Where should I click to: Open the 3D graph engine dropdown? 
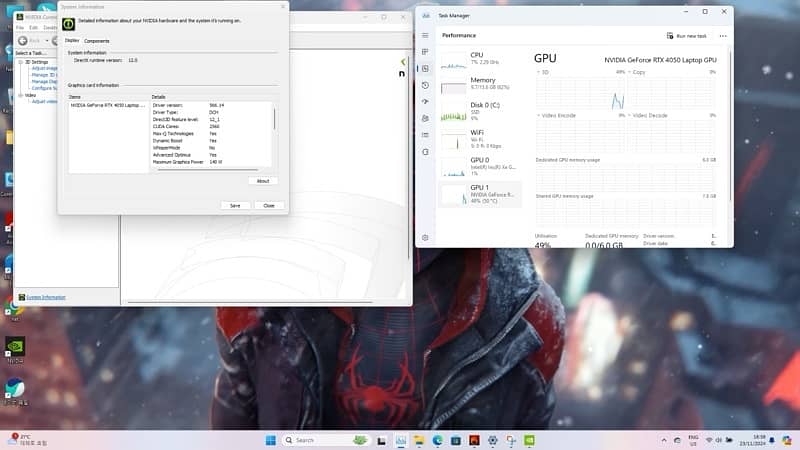(541, 72)
